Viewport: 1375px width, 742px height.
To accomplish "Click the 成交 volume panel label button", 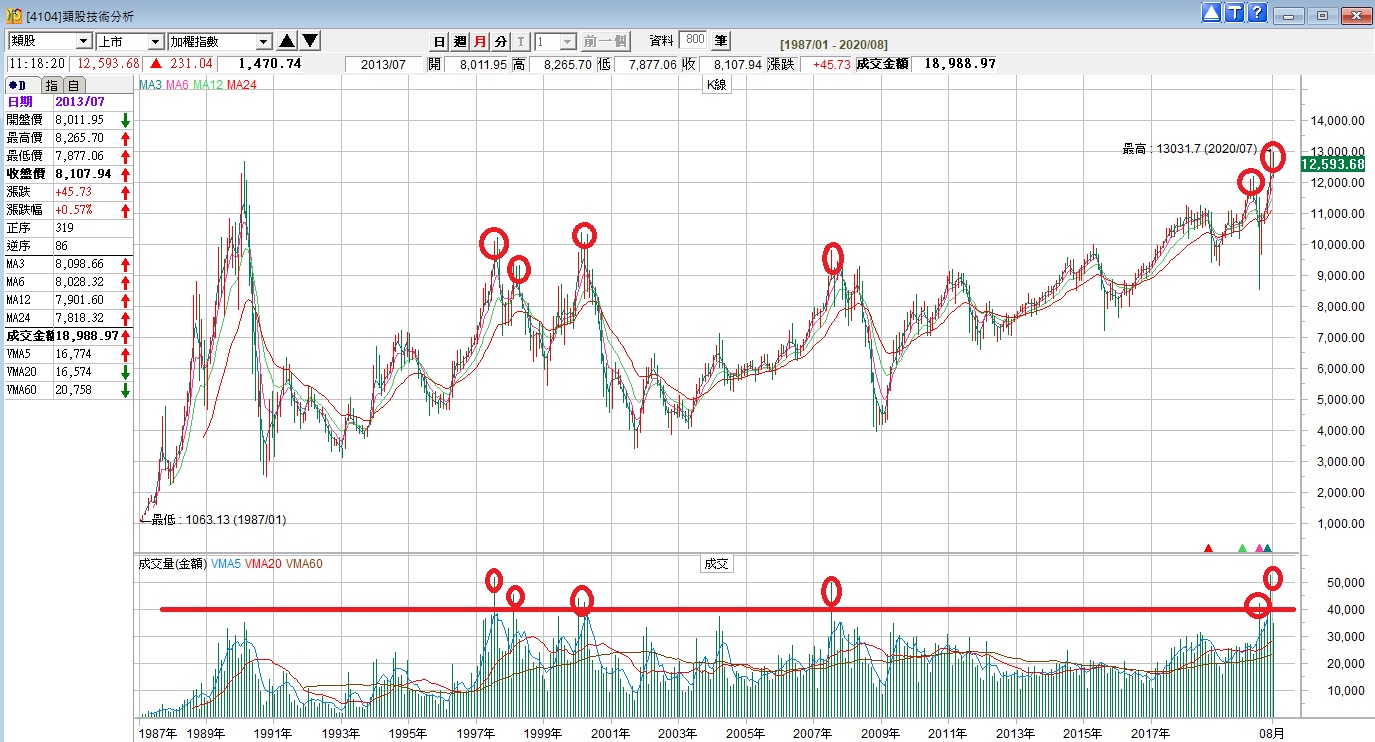I will (717, 564).
